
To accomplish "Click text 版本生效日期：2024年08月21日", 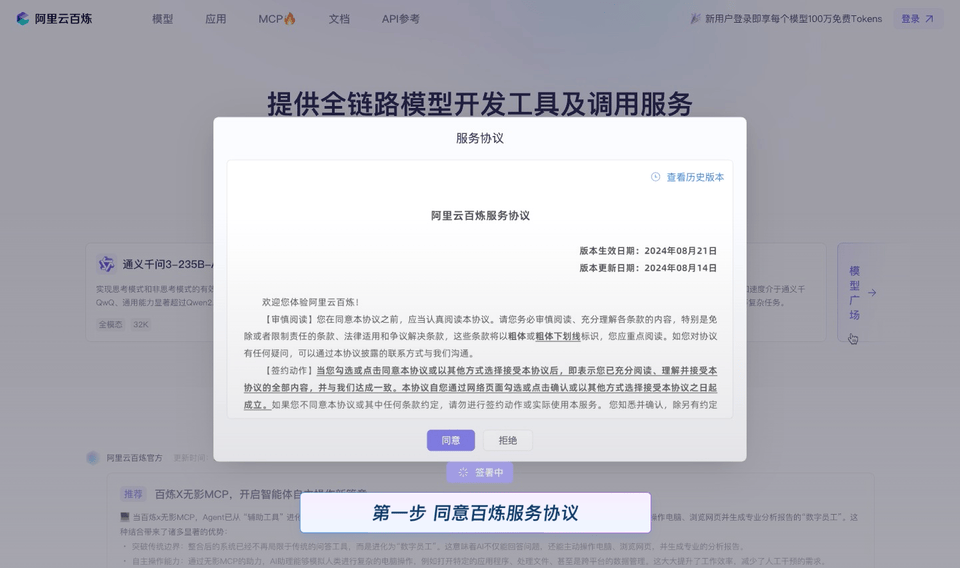I will [x=648, y=251].
